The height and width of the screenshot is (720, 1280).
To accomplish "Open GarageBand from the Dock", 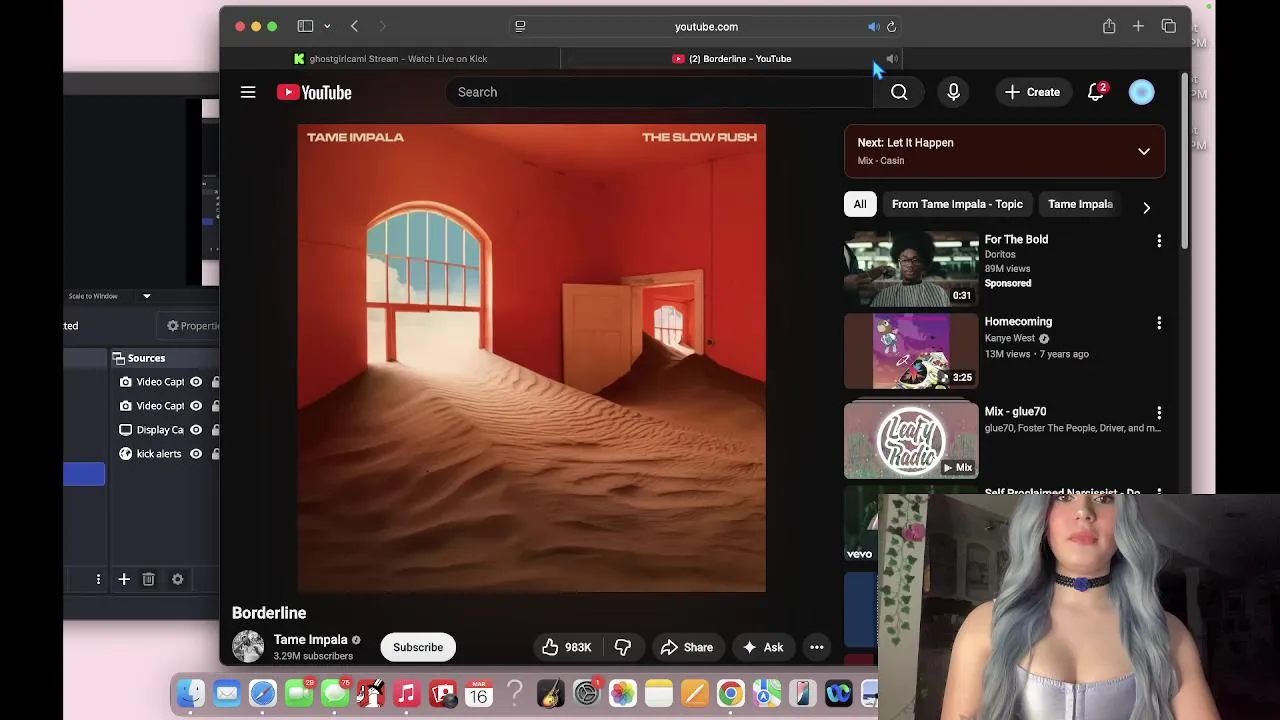I will [x=550, y=693].
